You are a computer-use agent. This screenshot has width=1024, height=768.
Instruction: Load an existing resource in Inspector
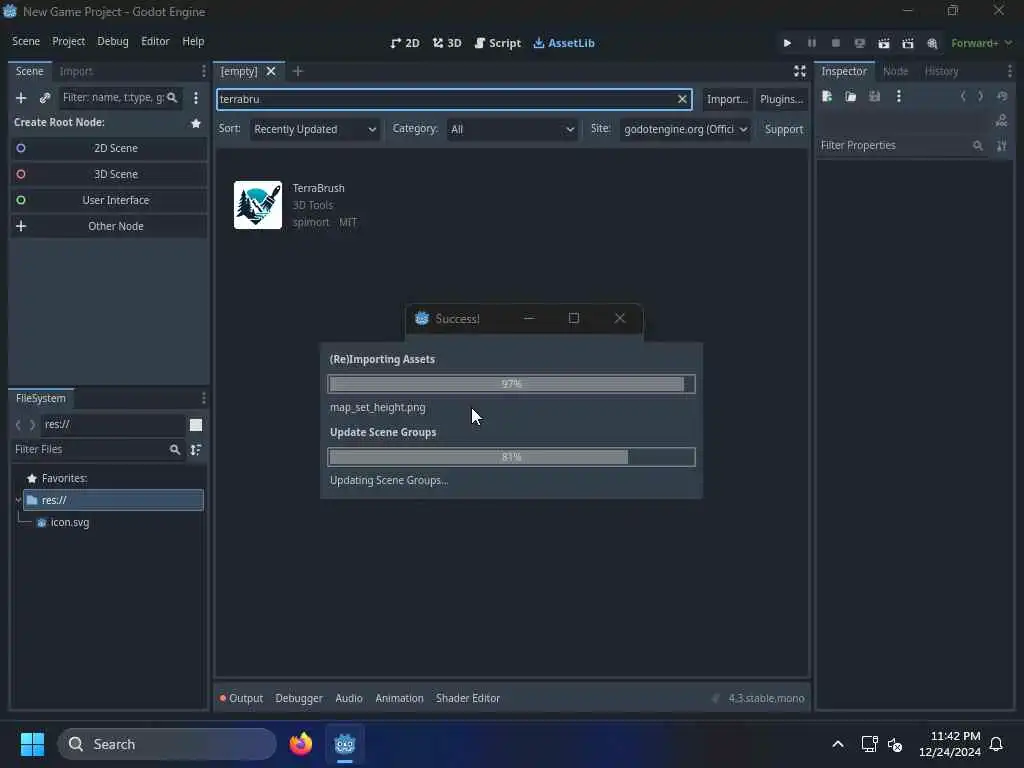850,97
